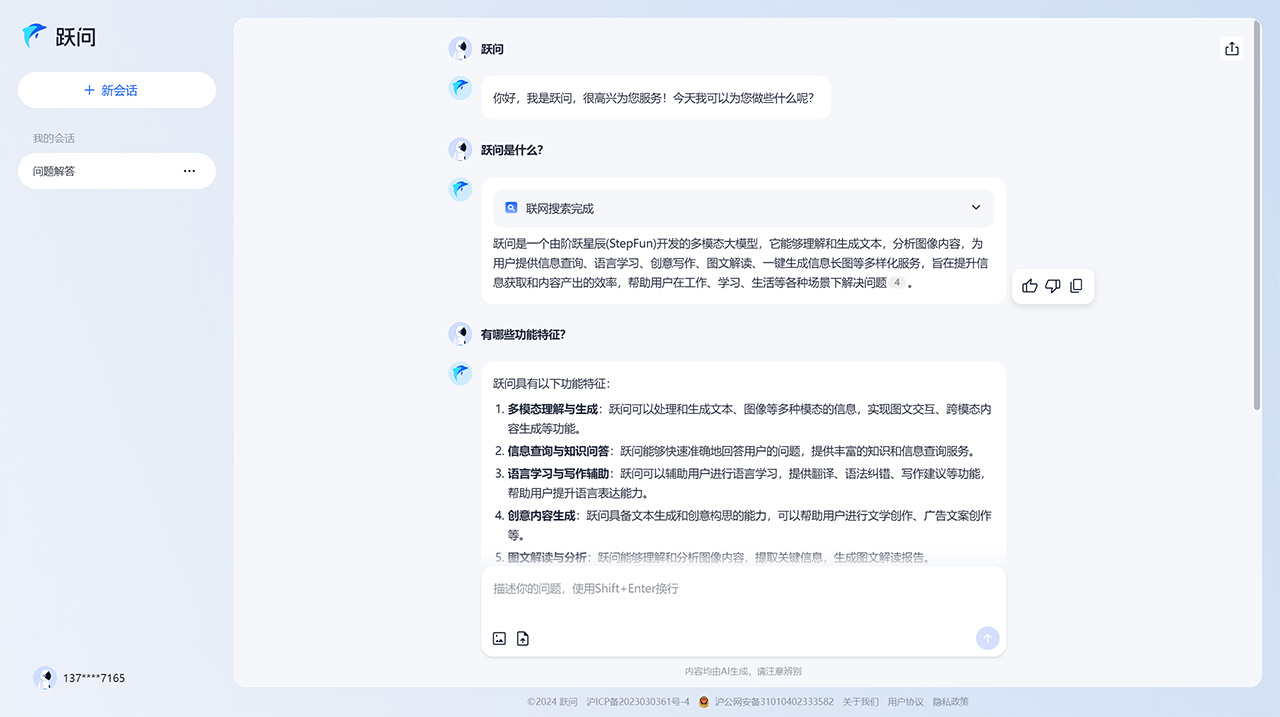This screenshot has width=1280, height=717.
Task: Open the share icon at top right
Action: [1231, 47]
